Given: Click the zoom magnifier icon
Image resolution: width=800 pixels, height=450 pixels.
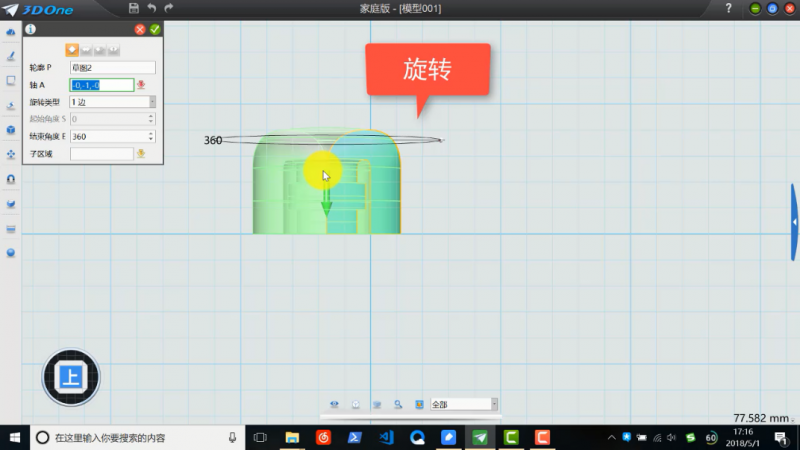Looking at the screenshot, I should [x=398, y=404].
